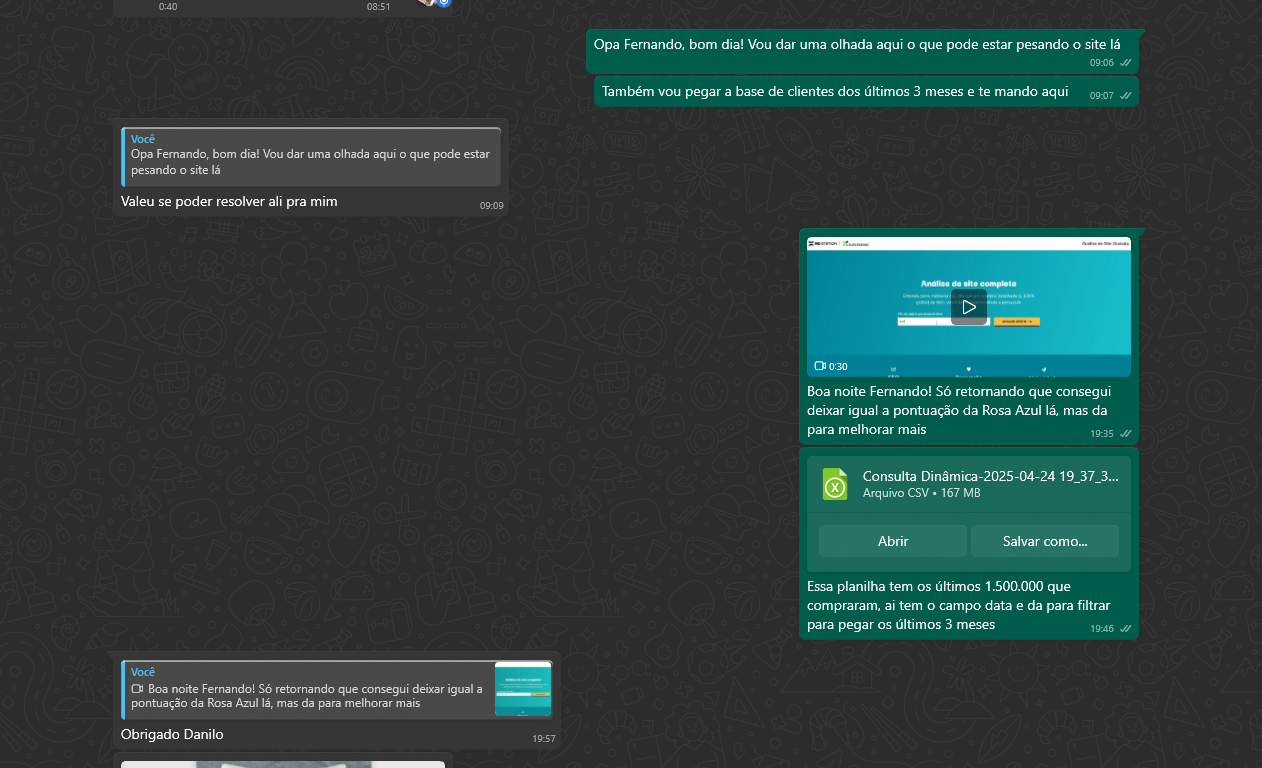The image size is (1262, 768).
Task: Click the 'Arquivo CSV • 167 MB' label
Action: (x=921, y=493)
